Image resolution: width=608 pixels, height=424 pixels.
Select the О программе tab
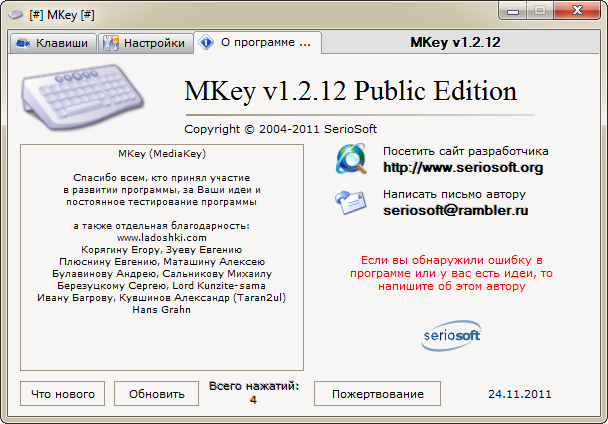point(257,42)
